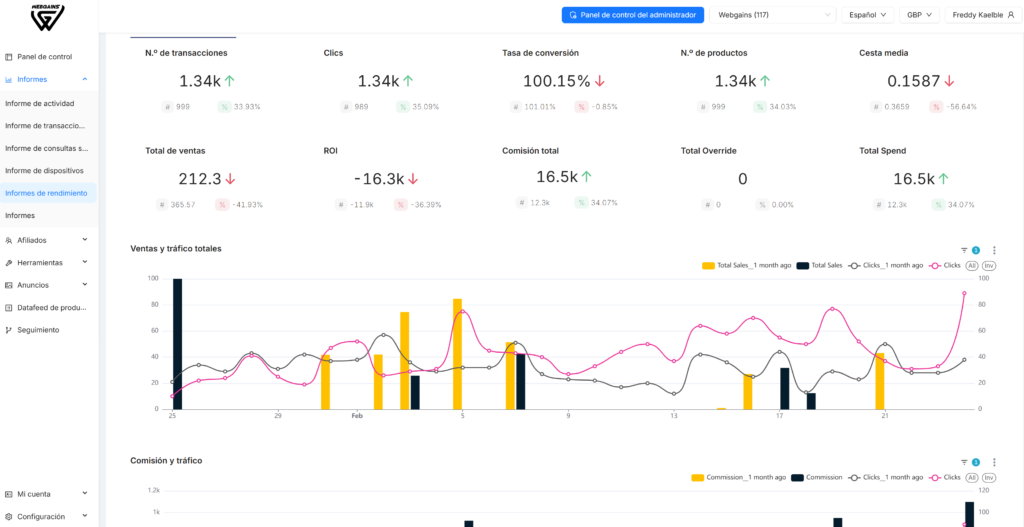Image resolution: width=1024 pixels, height=527 pixels.
Task: Select Informe de dispositivos in sidebar
Action: pos(44,170)
